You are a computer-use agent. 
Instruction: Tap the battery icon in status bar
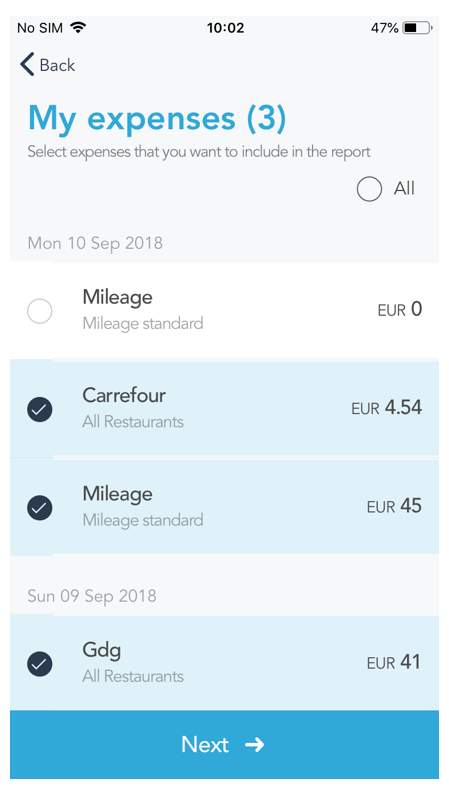[x=418, y=28]
